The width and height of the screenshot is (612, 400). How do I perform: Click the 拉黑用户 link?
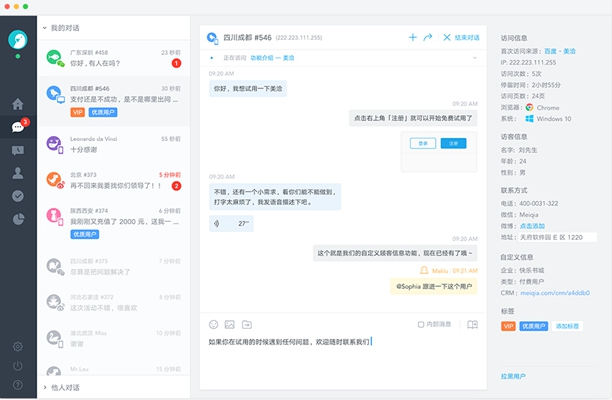(513, 376)
